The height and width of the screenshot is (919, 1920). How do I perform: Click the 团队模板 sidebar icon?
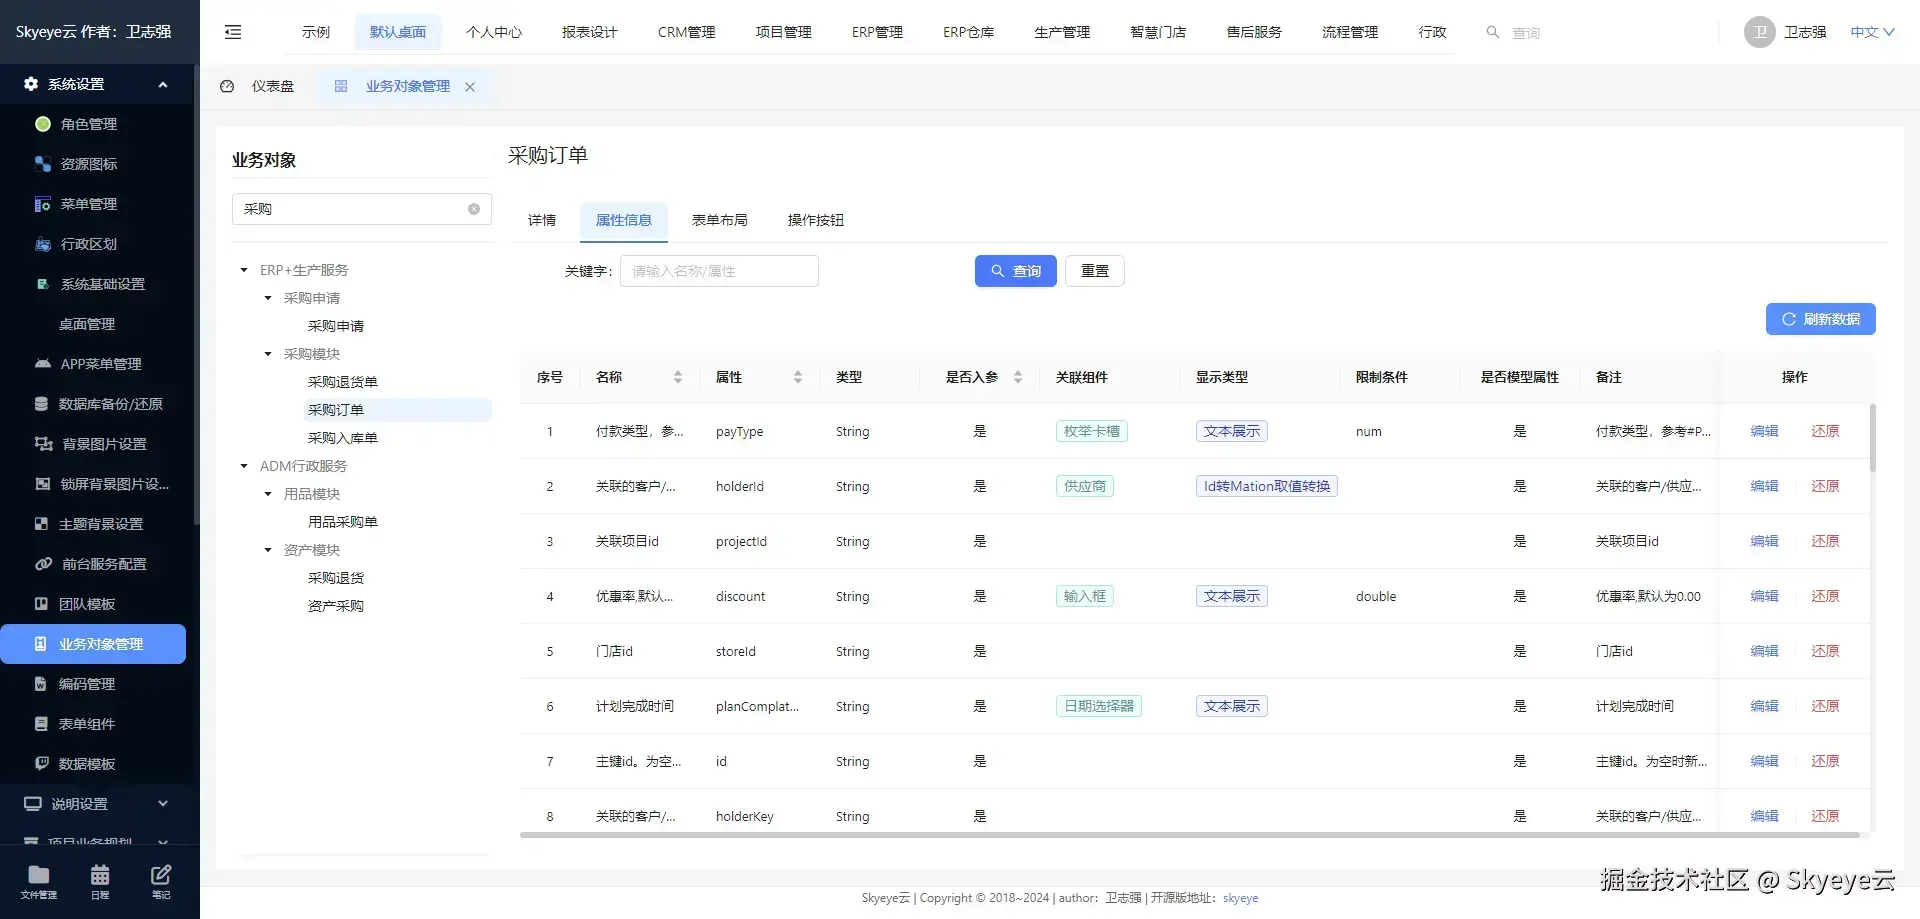coord(41,604)
